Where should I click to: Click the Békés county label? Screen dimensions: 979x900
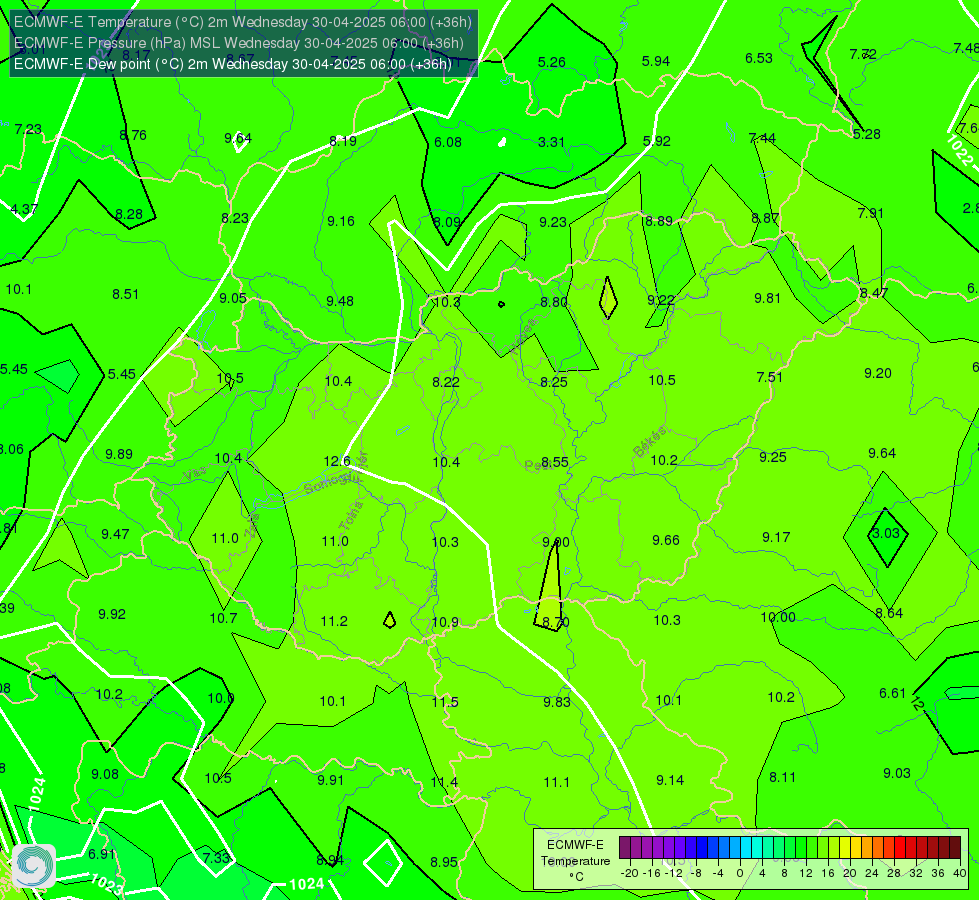click(649, 442)
